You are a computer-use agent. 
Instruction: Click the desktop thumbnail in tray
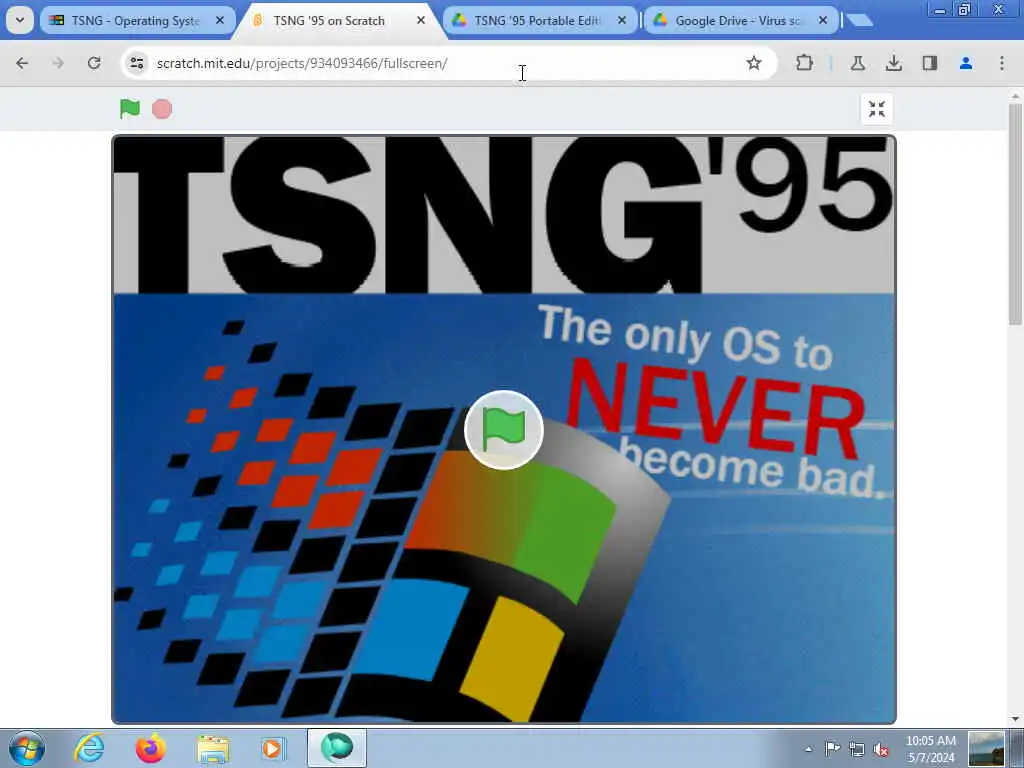click(x=985, y=748)
